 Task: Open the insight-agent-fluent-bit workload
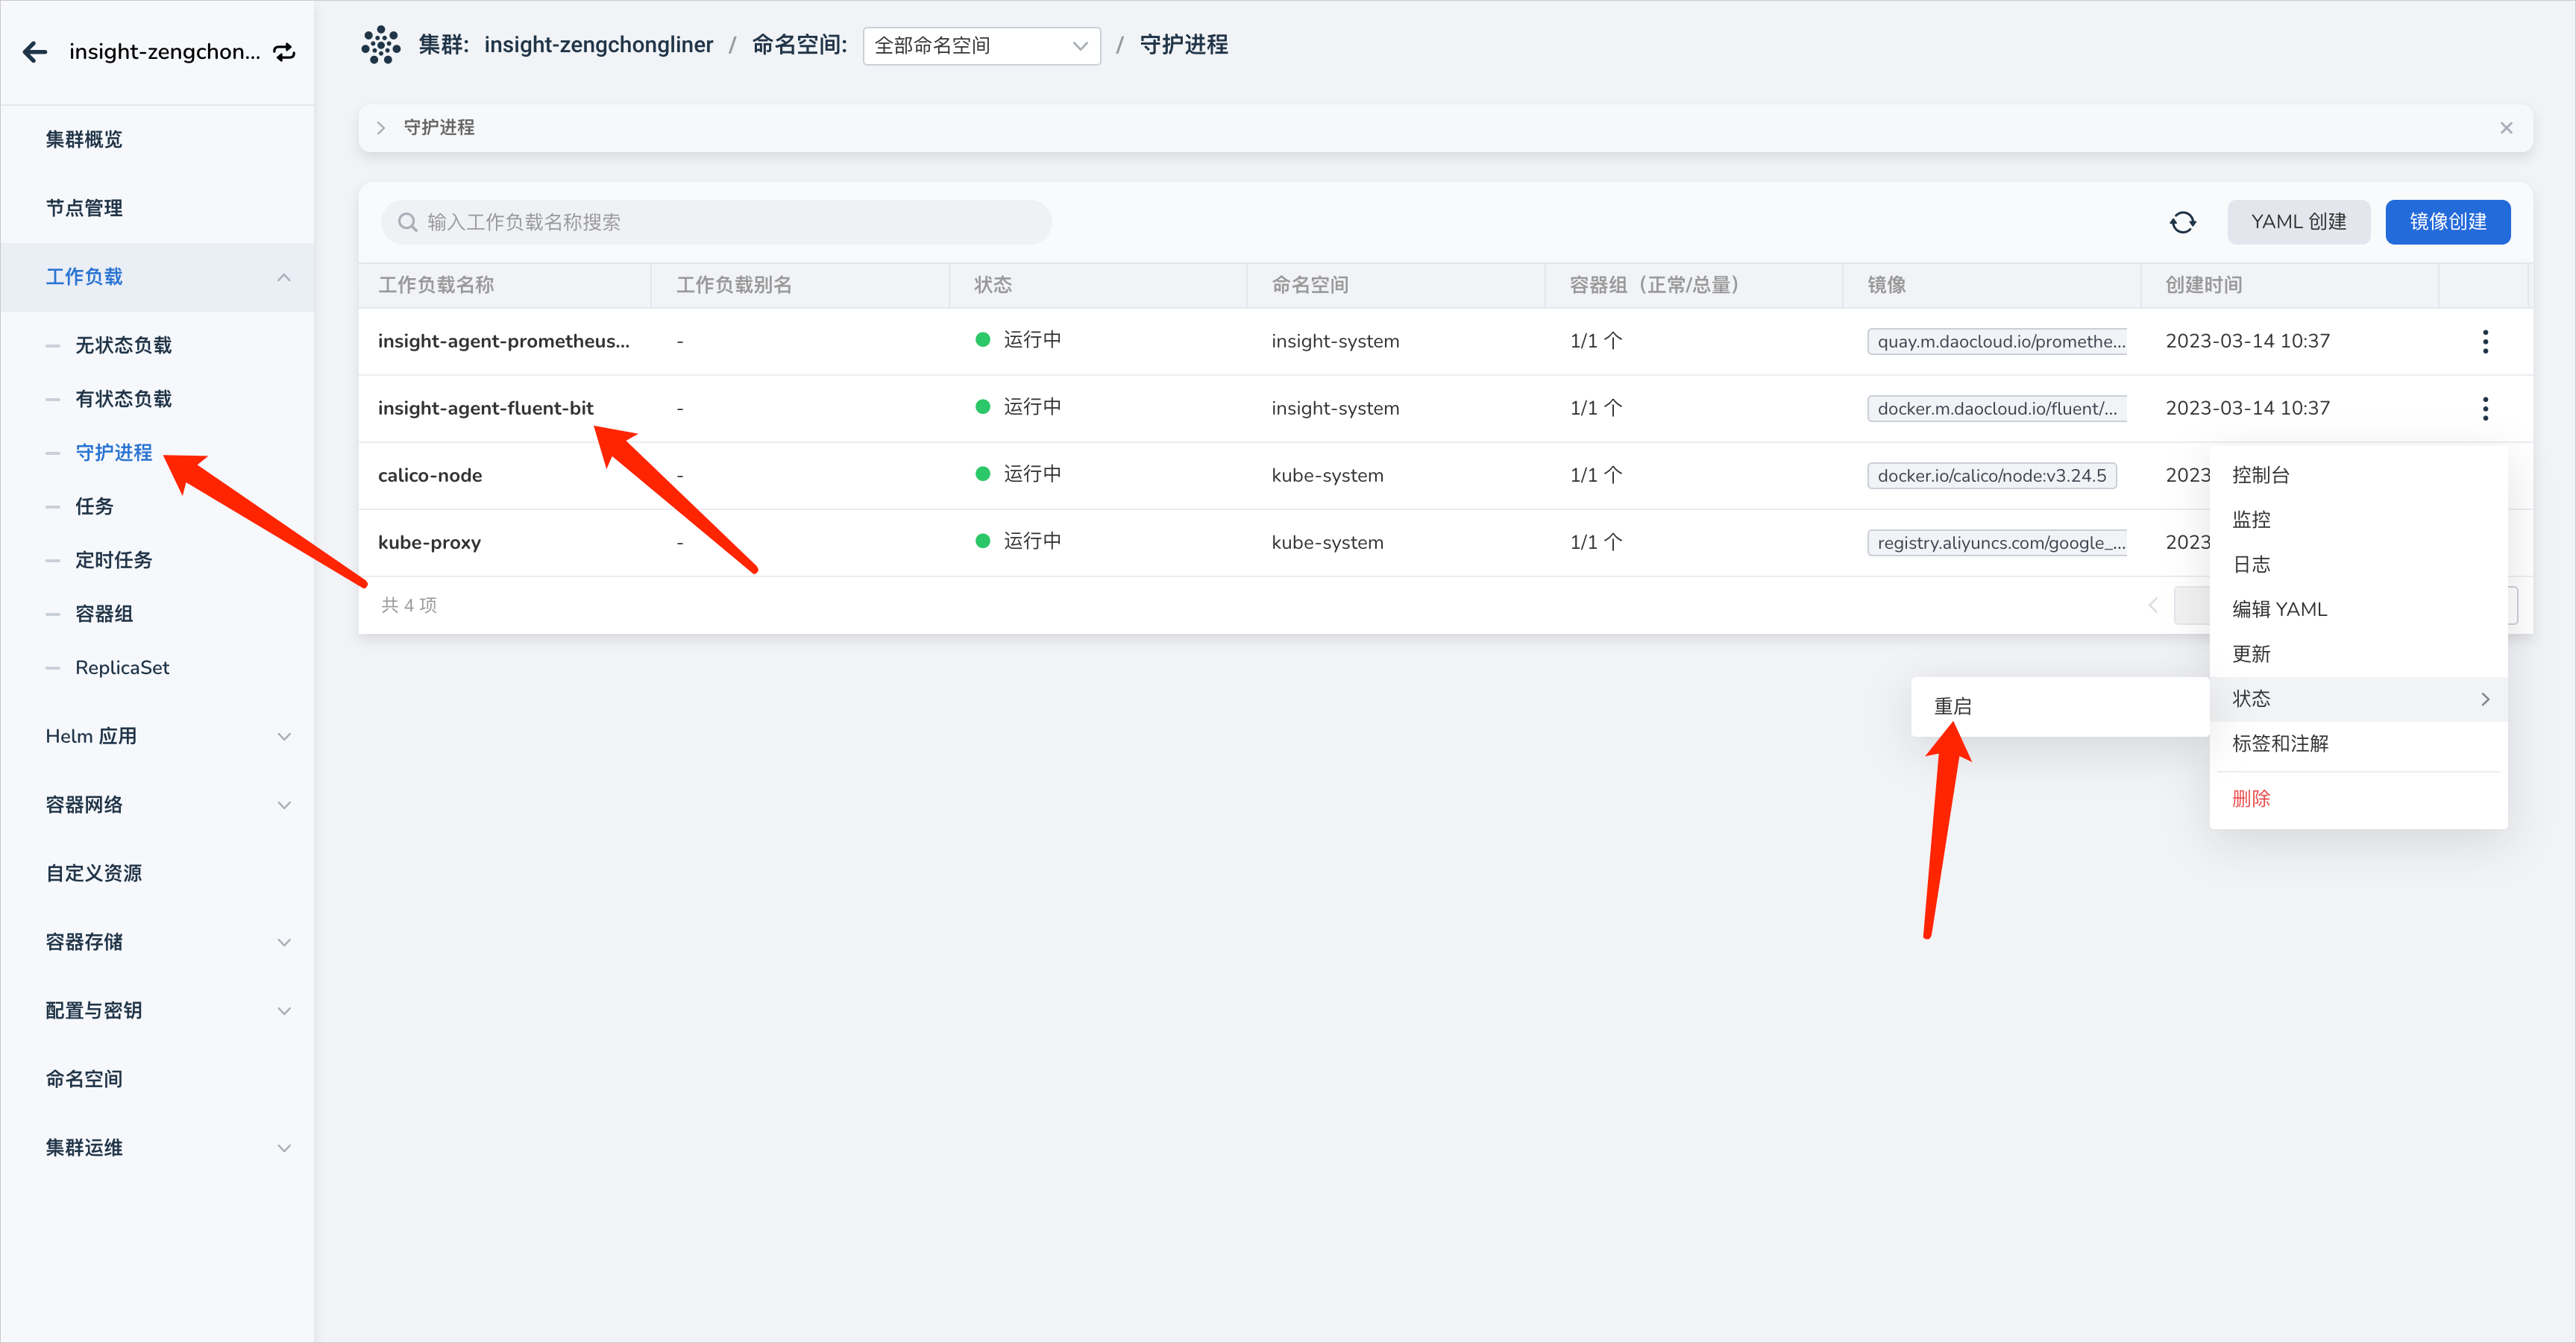(x=486, y=408)
